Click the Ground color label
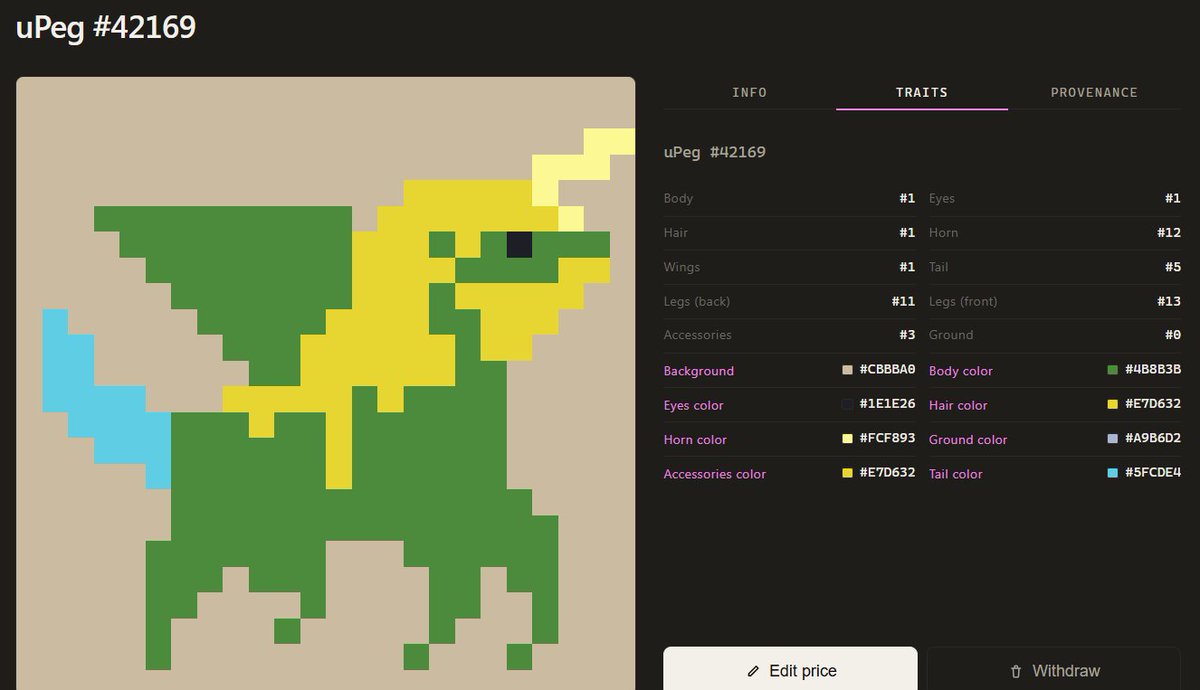1200x690 pixels. click(968, 439)
